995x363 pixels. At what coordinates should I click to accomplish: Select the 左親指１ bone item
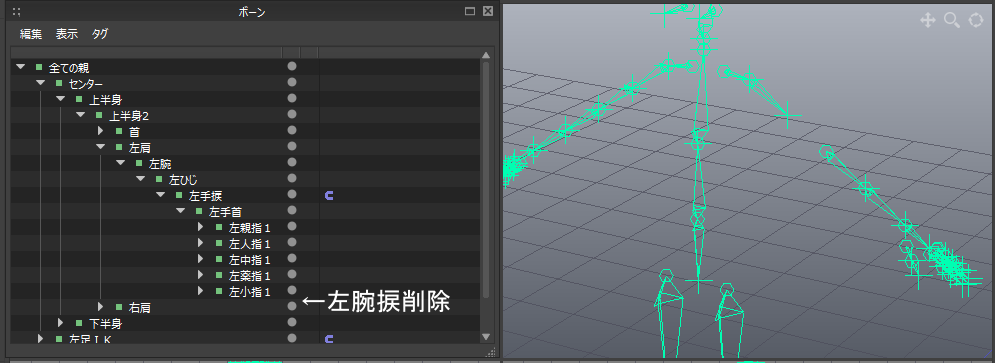pos(251,228)
